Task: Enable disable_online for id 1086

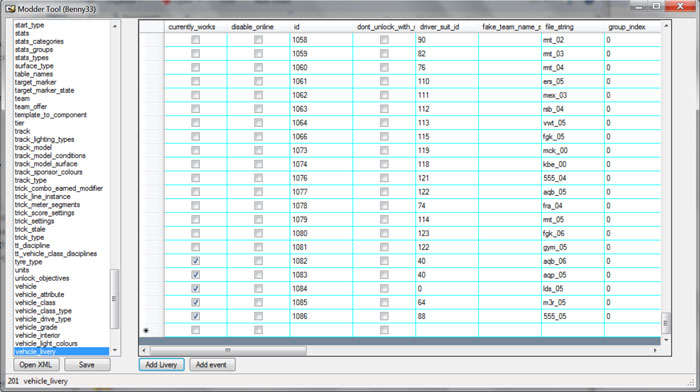Action: (x=258, y=316)
